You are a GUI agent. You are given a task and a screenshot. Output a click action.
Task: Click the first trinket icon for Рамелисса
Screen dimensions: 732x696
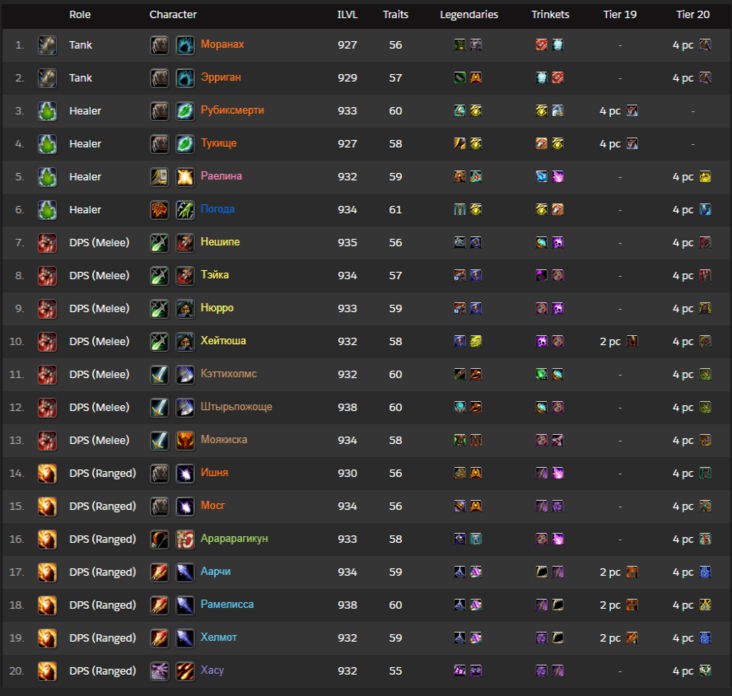coord(542,605)
